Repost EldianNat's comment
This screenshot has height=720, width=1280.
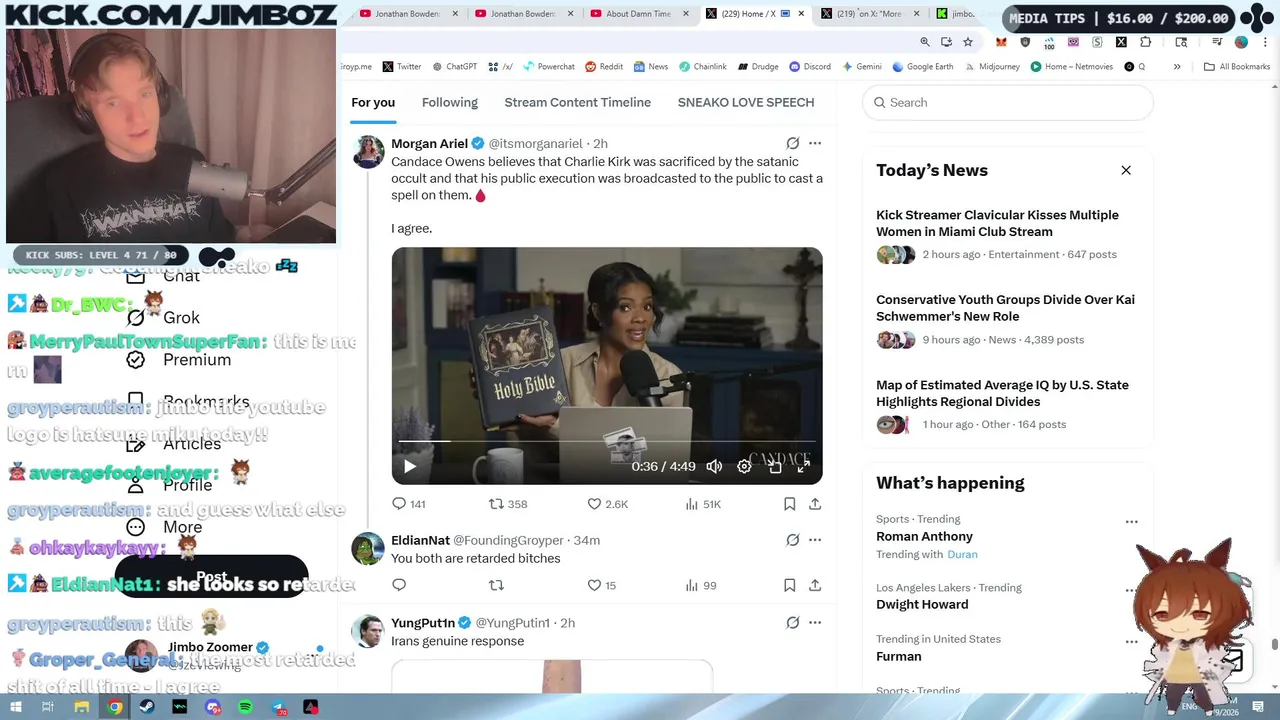(496, 585)
